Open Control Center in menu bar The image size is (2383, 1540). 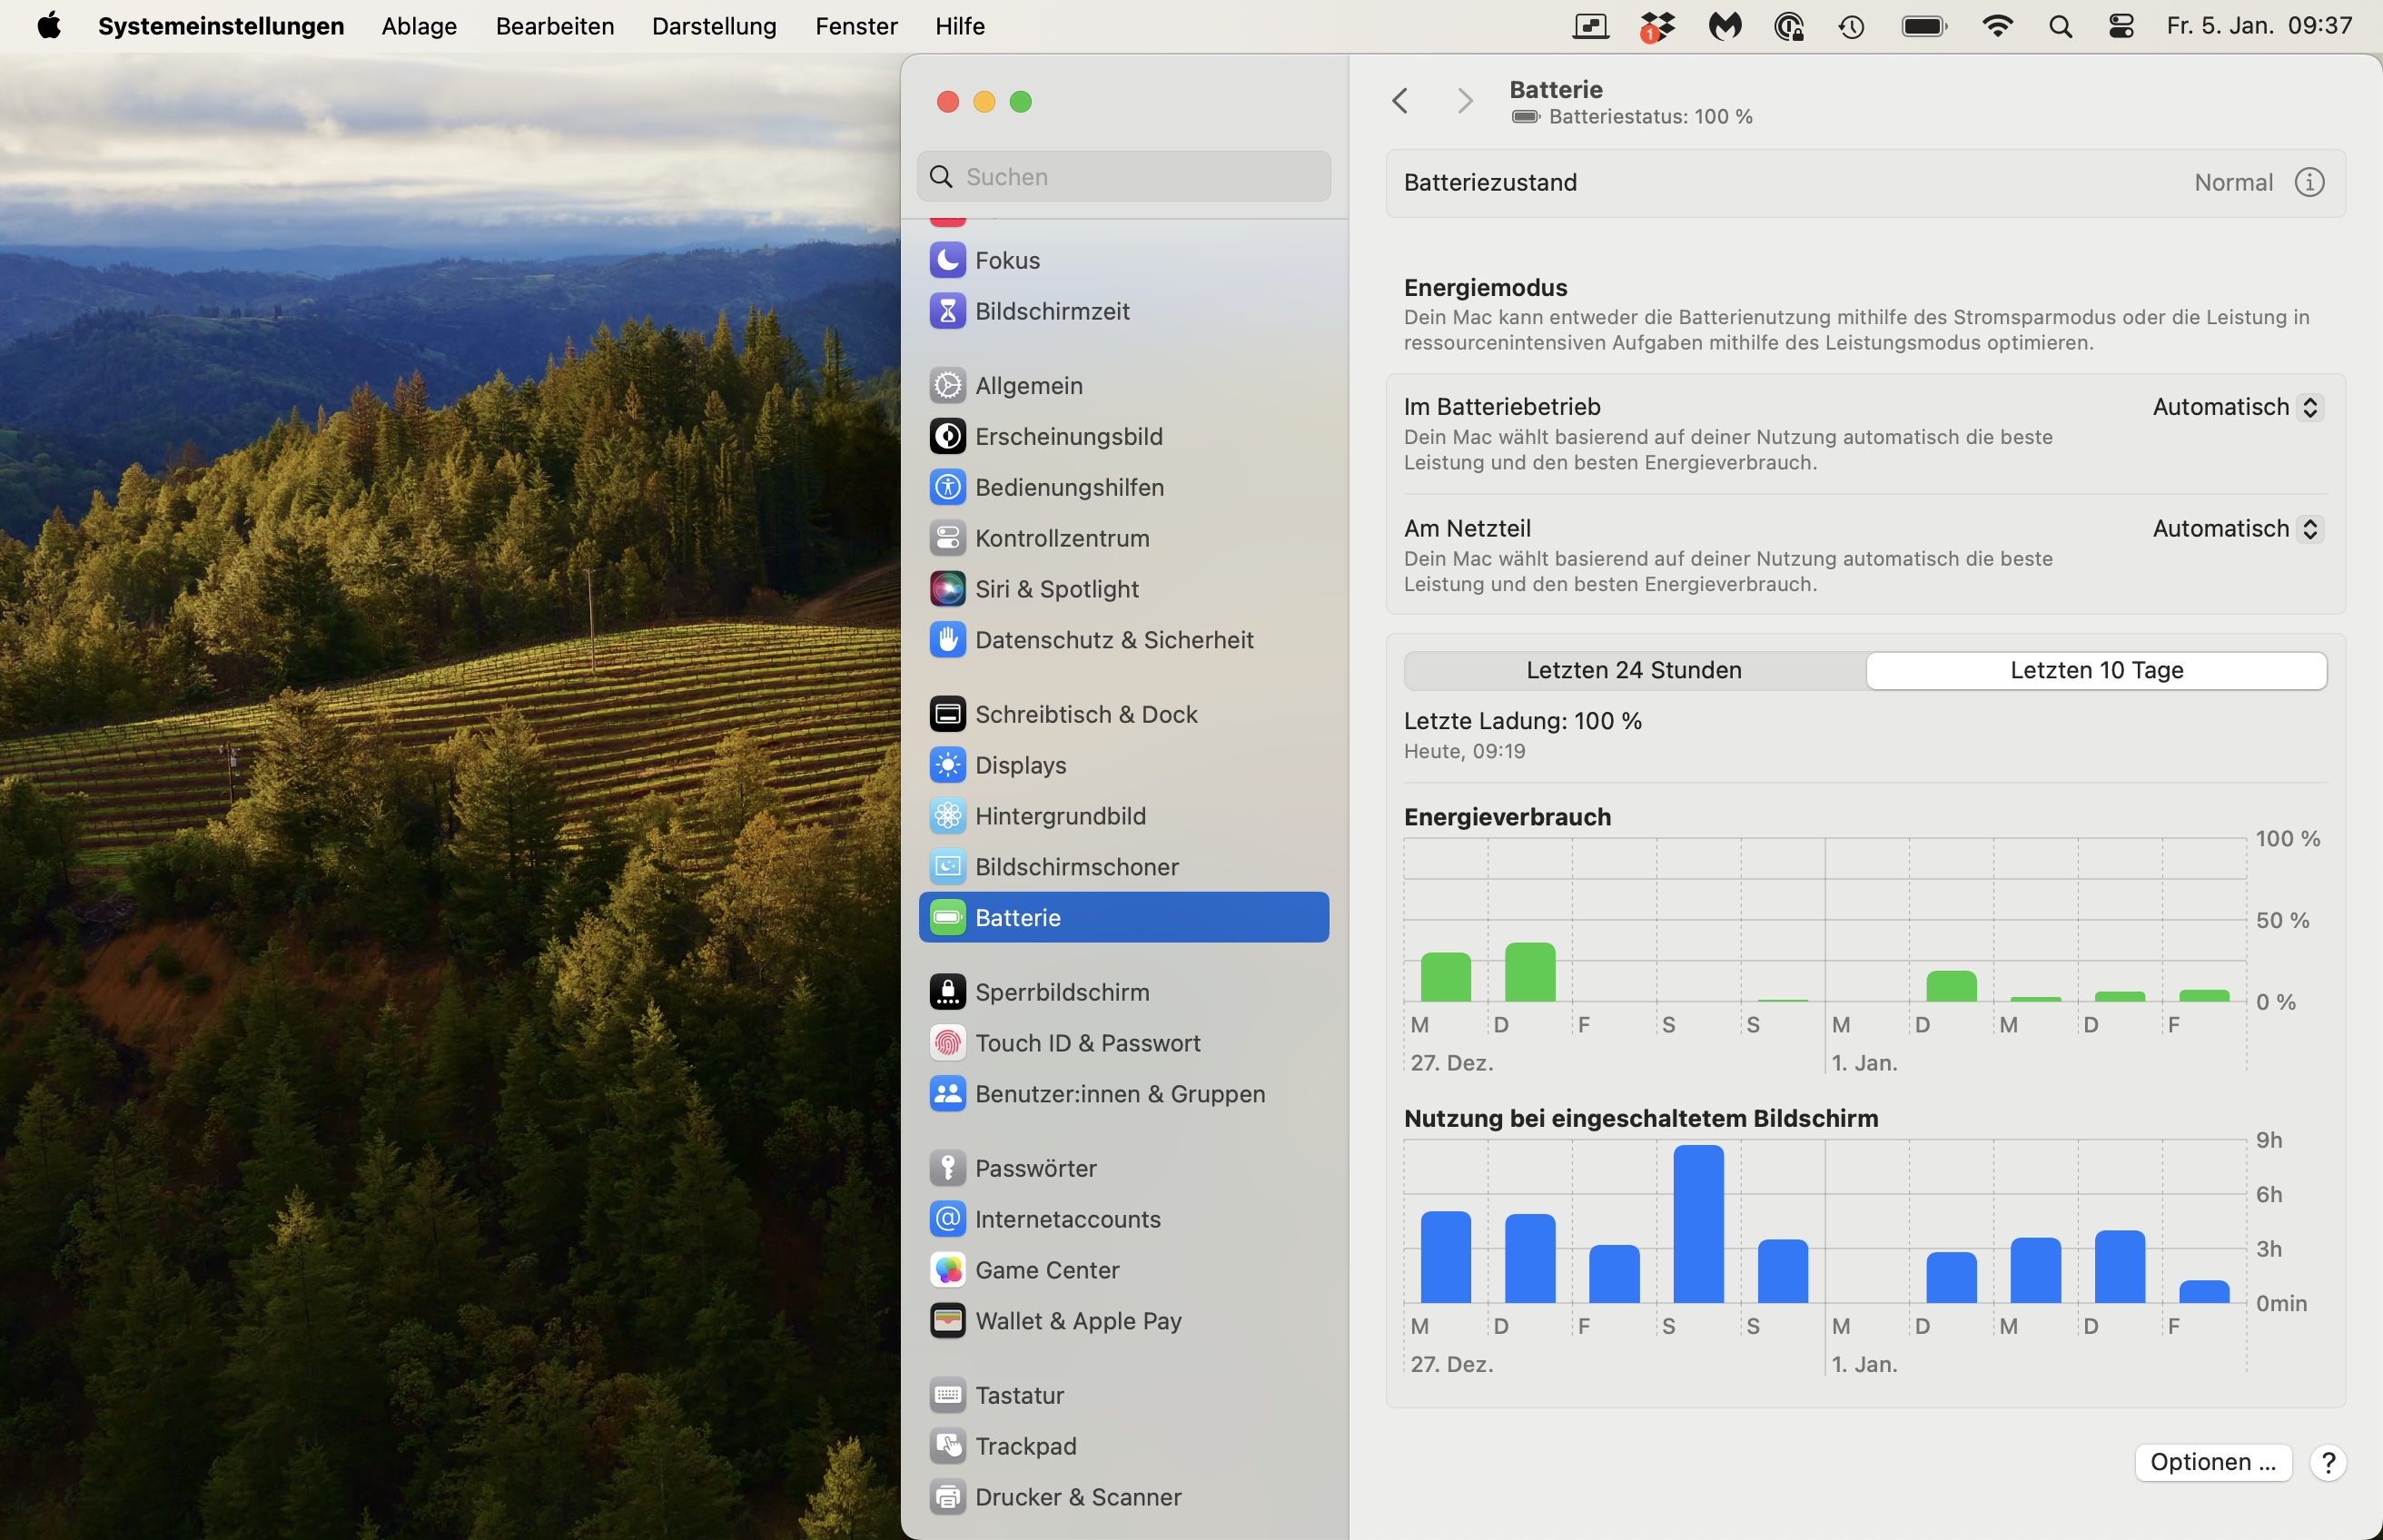(2121, 26)
